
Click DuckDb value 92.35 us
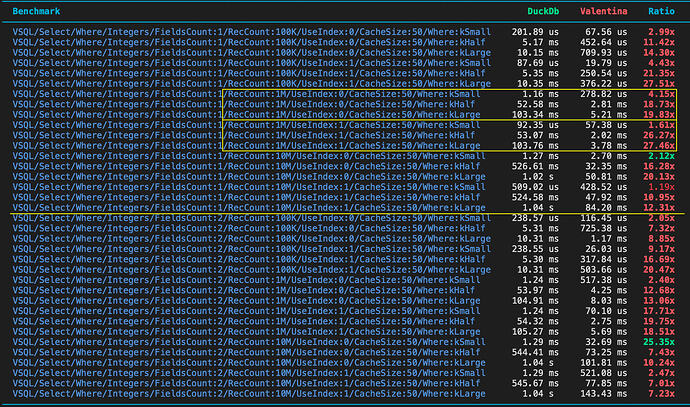coord(538,125)
